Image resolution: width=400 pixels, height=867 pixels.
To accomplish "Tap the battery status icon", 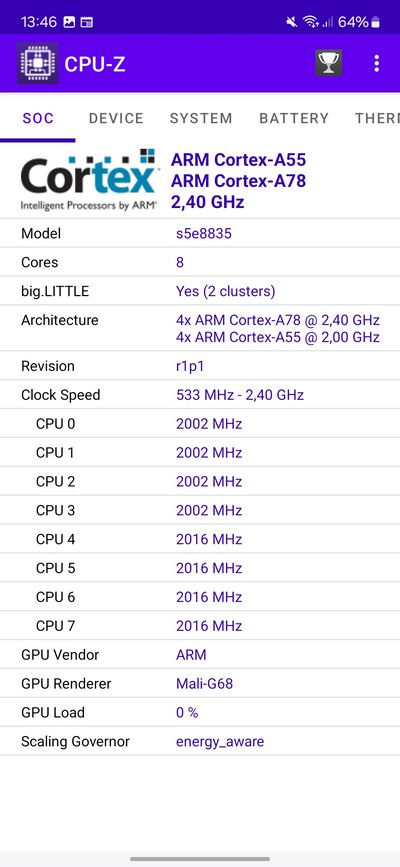I will click(x=376, y=22).
